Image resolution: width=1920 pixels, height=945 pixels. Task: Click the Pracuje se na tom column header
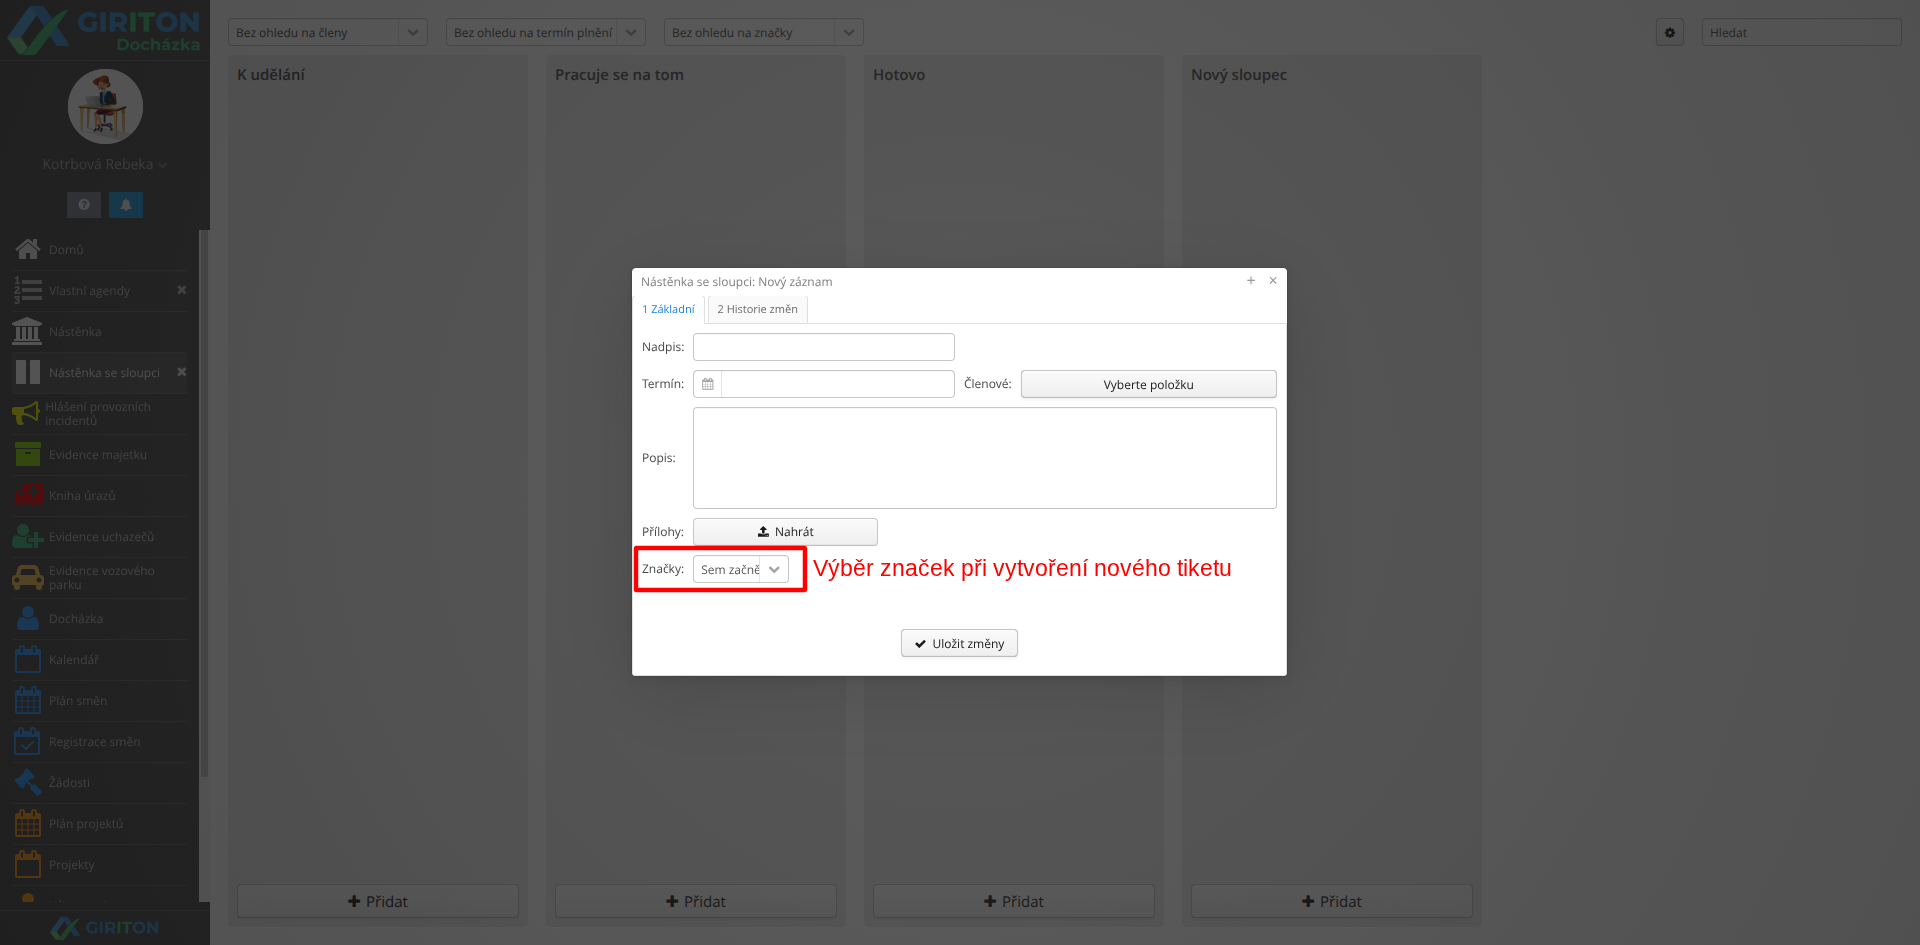619,74
